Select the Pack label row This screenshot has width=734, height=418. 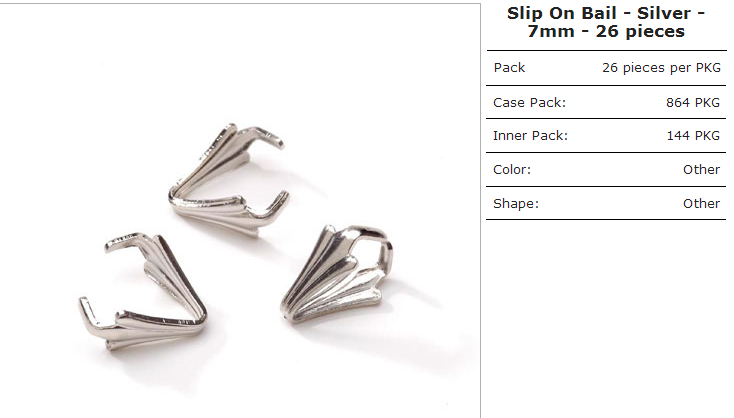[x=606, y=68]
